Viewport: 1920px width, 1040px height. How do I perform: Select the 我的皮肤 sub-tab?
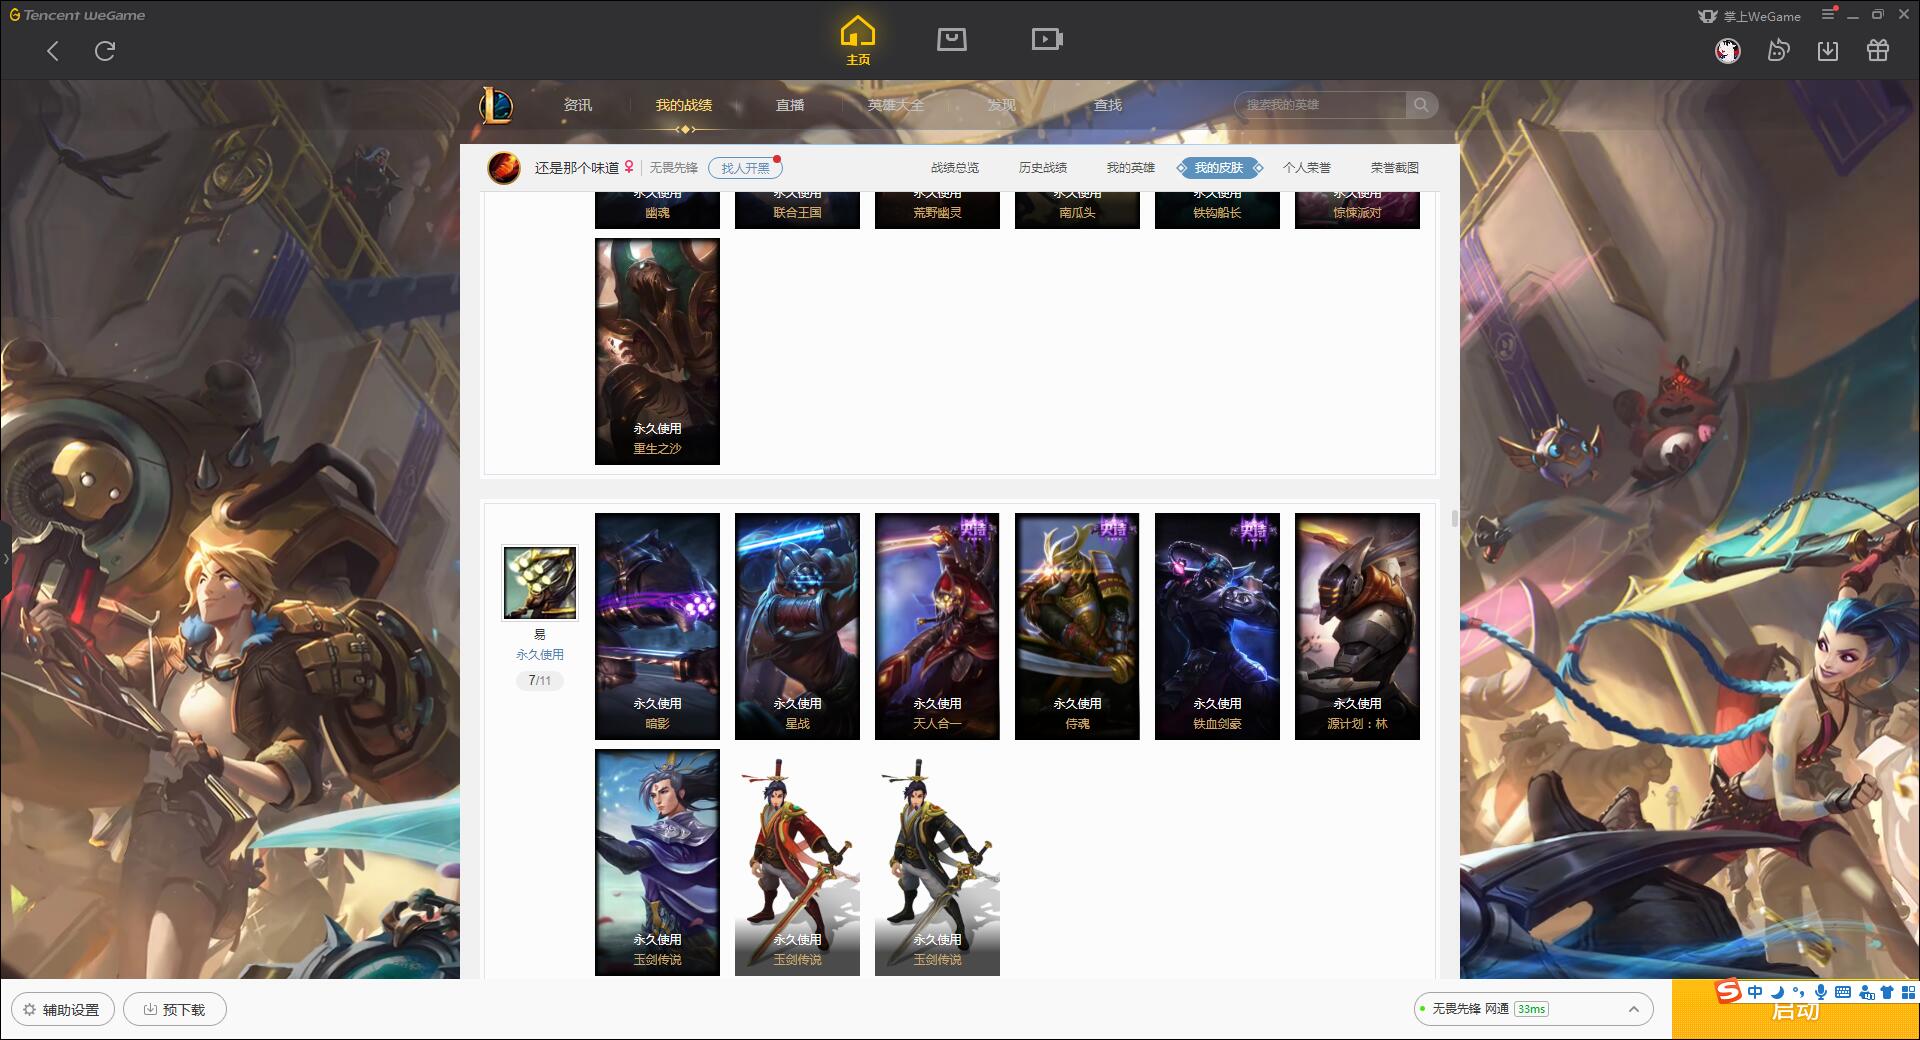[x=1219, y=168]
